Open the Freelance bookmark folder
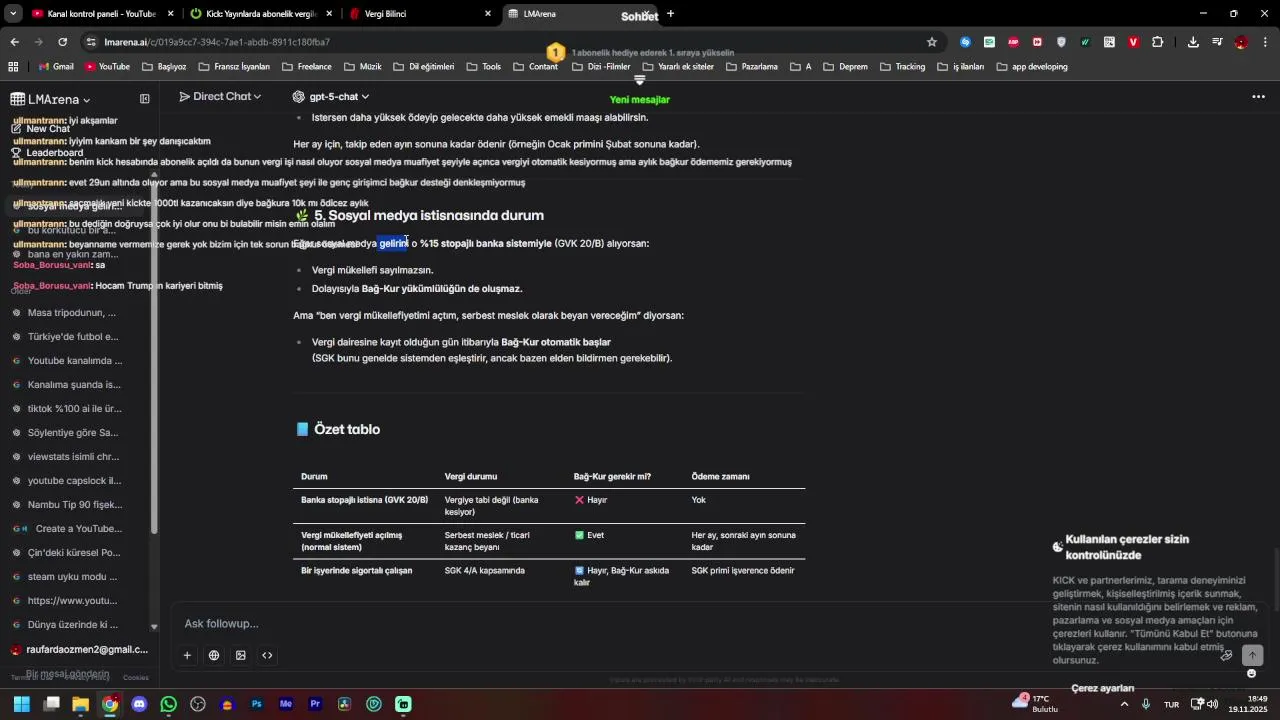The height and width of the screenshot is (720, 1280). point(307,67)
